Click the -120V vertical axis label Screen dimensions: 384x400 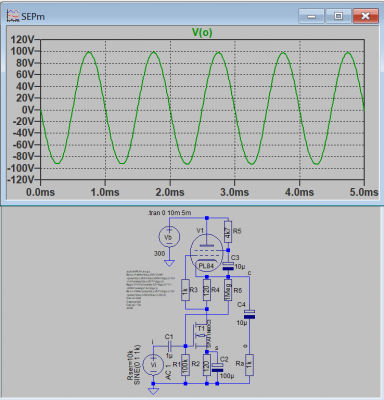pos(21,180)
